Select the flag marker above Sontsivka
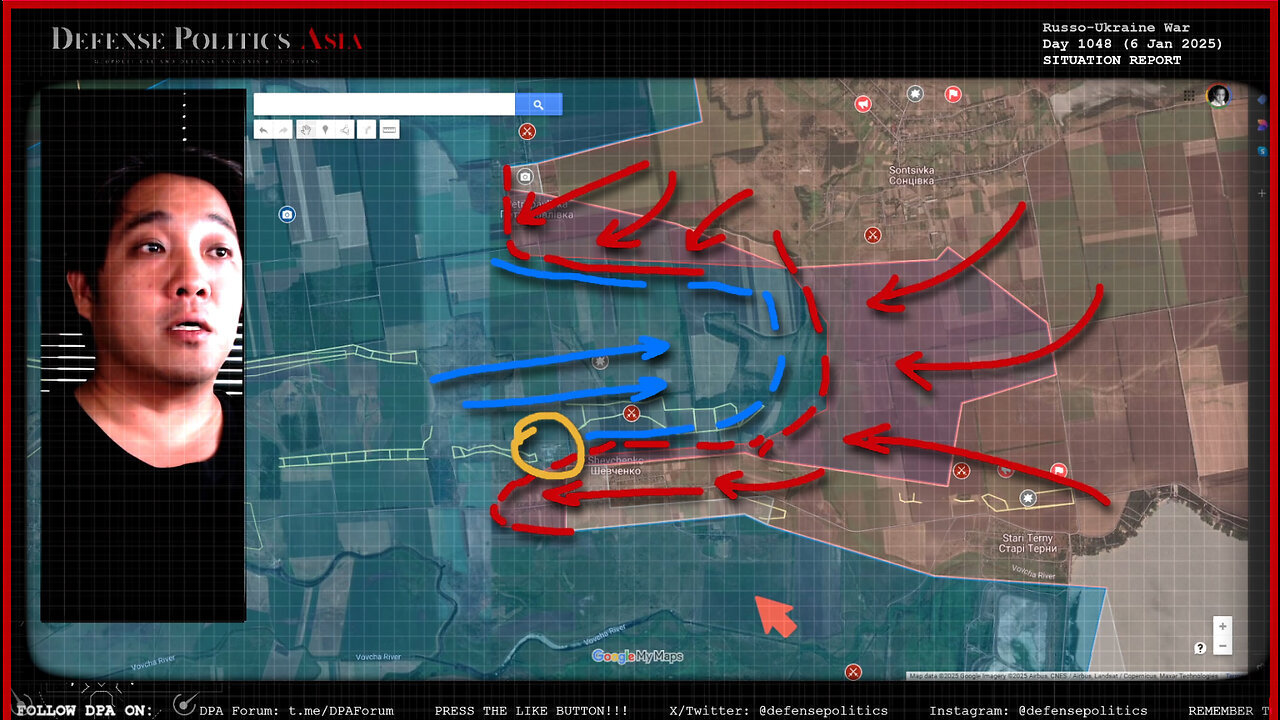Image resolution: width=1280 pixels, height=720 pixels. tap(953, 95)
